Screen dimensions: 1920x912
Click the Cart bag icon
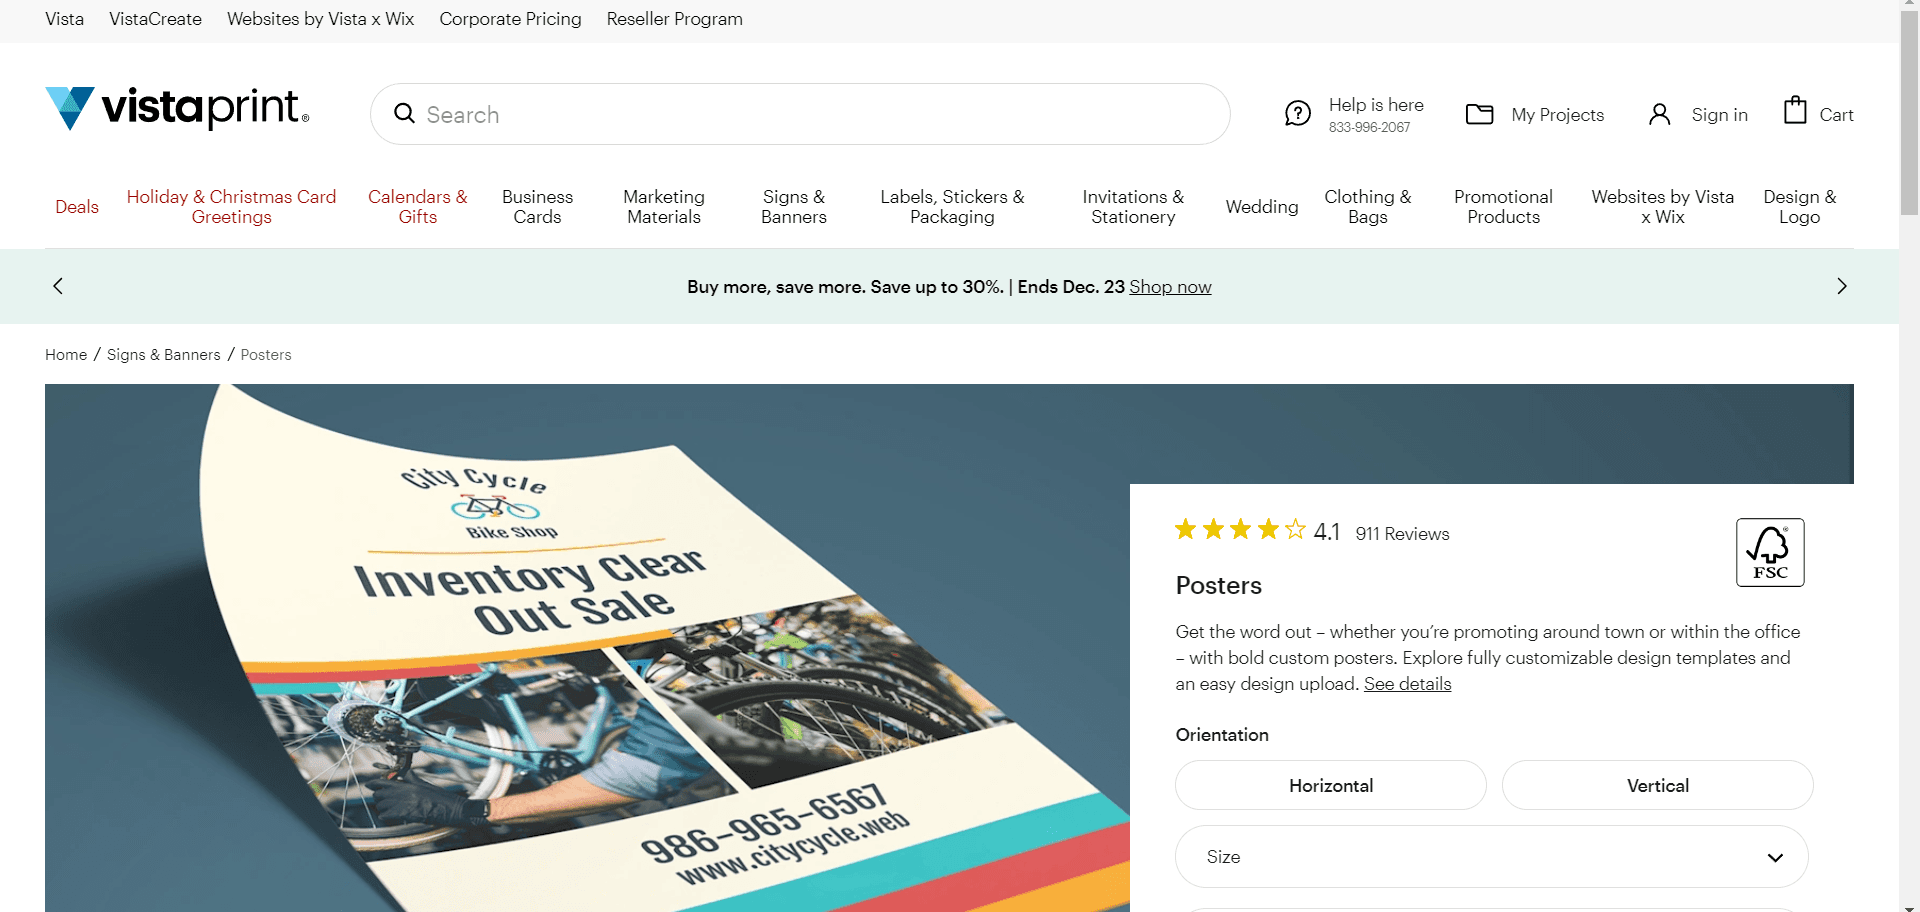point(1796,110)
